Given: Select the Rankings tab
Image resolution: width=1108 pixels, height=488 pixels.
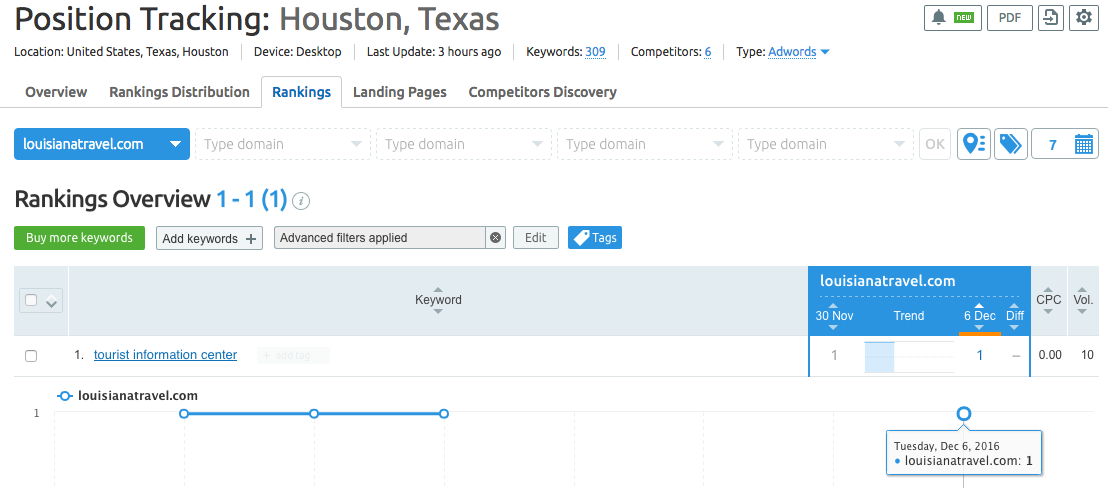Looking at the screenshot, I should (x=302, y=92).
